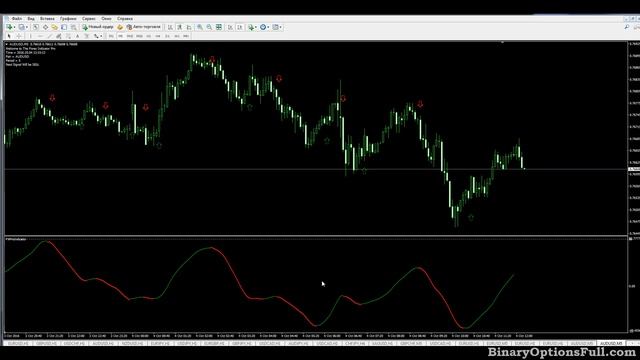Viewport: 640px width, 360px height.
Task: Select the equidistant channel tool
Action: click(x=59, y=36)
